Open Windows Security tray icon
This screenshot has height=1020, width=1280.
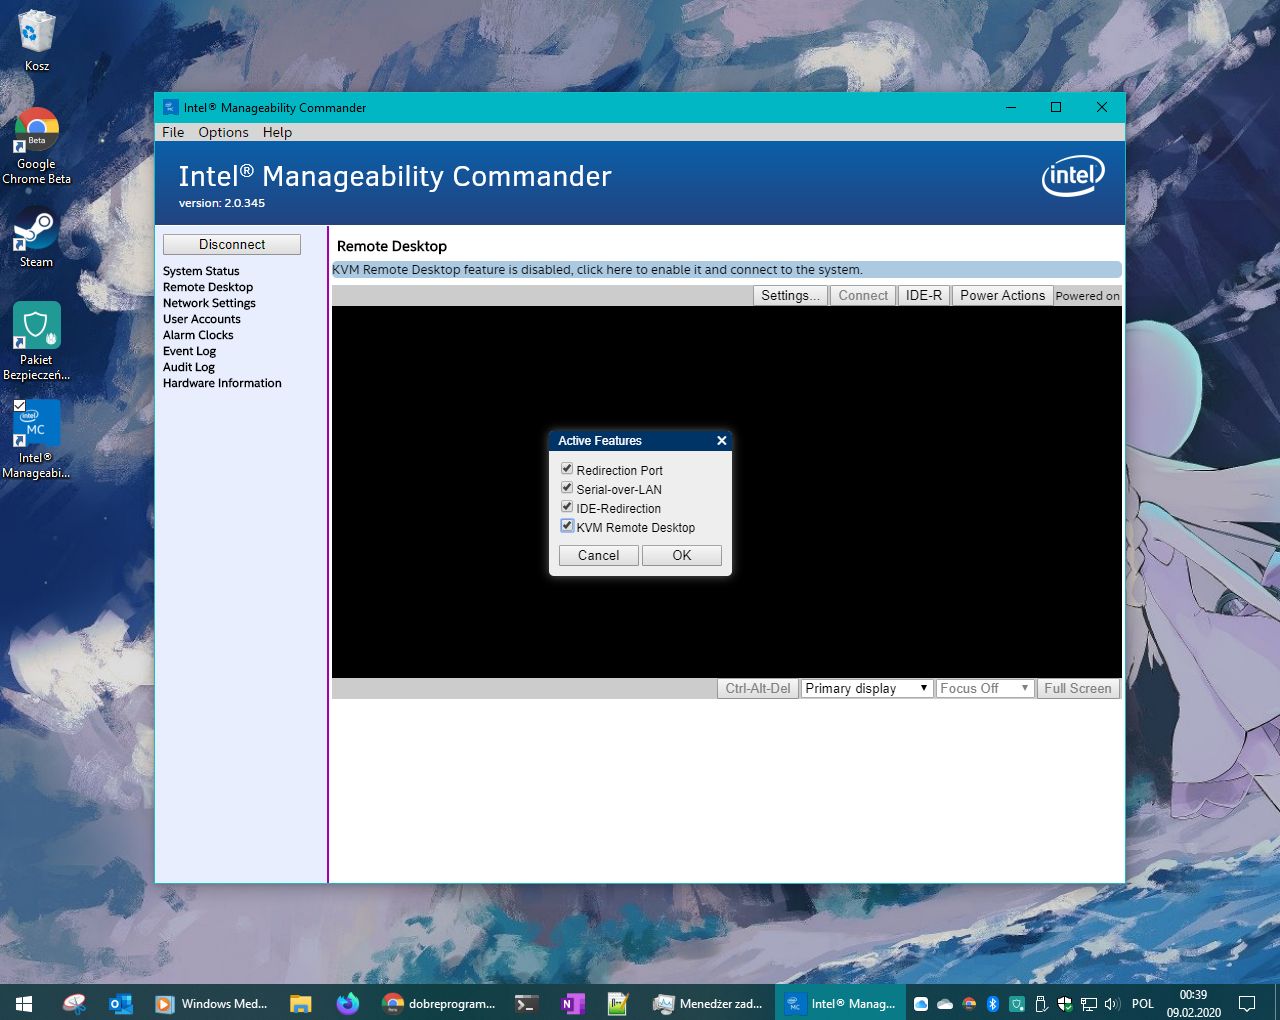tap(1065, 1003)
